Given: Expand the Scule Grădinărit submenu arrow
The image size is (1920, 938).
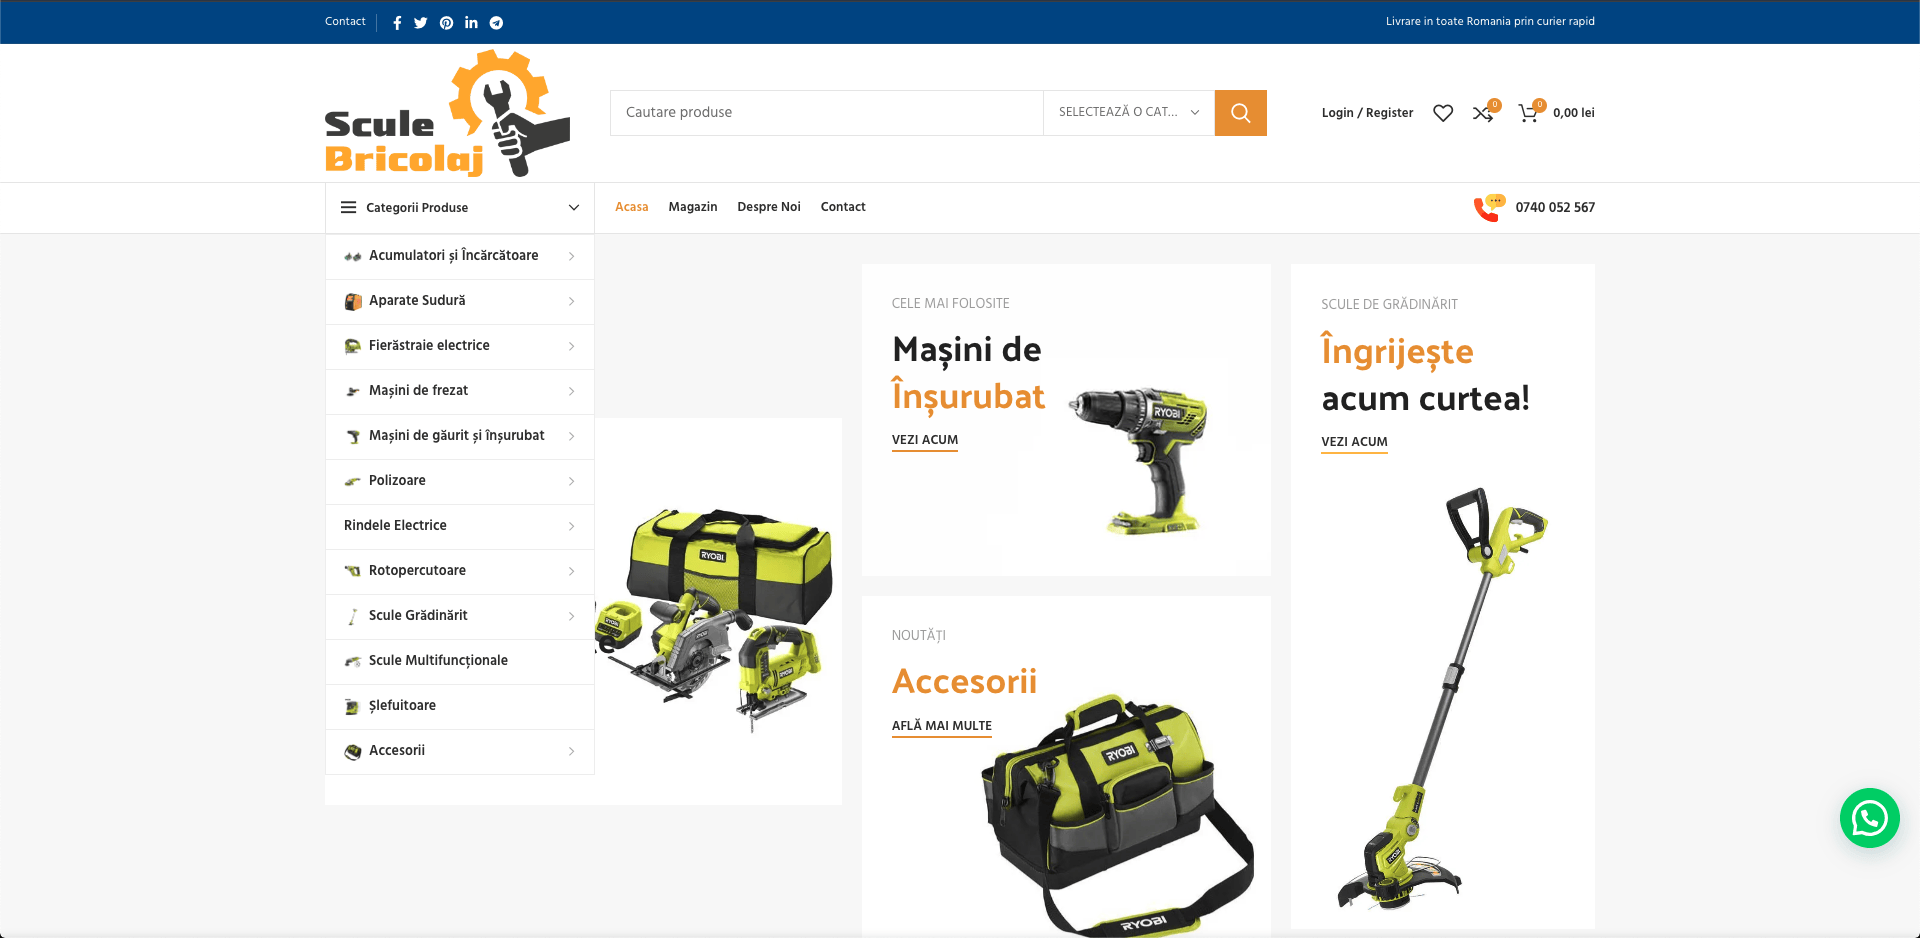Looking at the screenshot, I should click(572, 617).
